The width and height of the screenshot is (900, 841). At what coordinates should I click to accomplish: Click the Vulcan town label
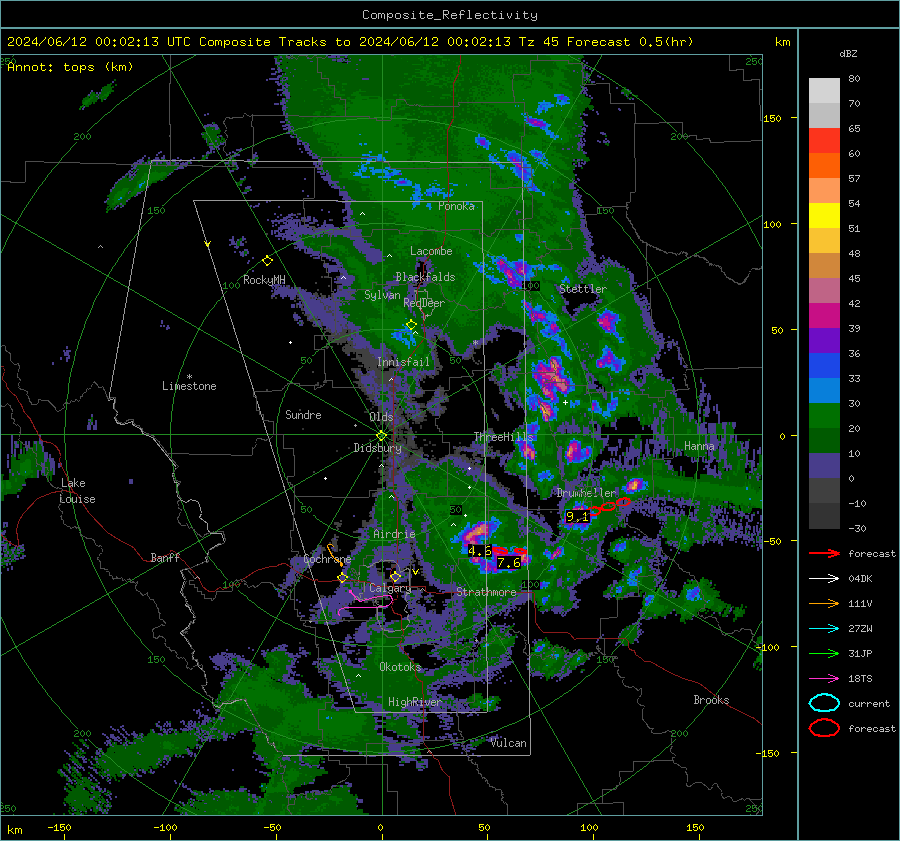[508, 743]
